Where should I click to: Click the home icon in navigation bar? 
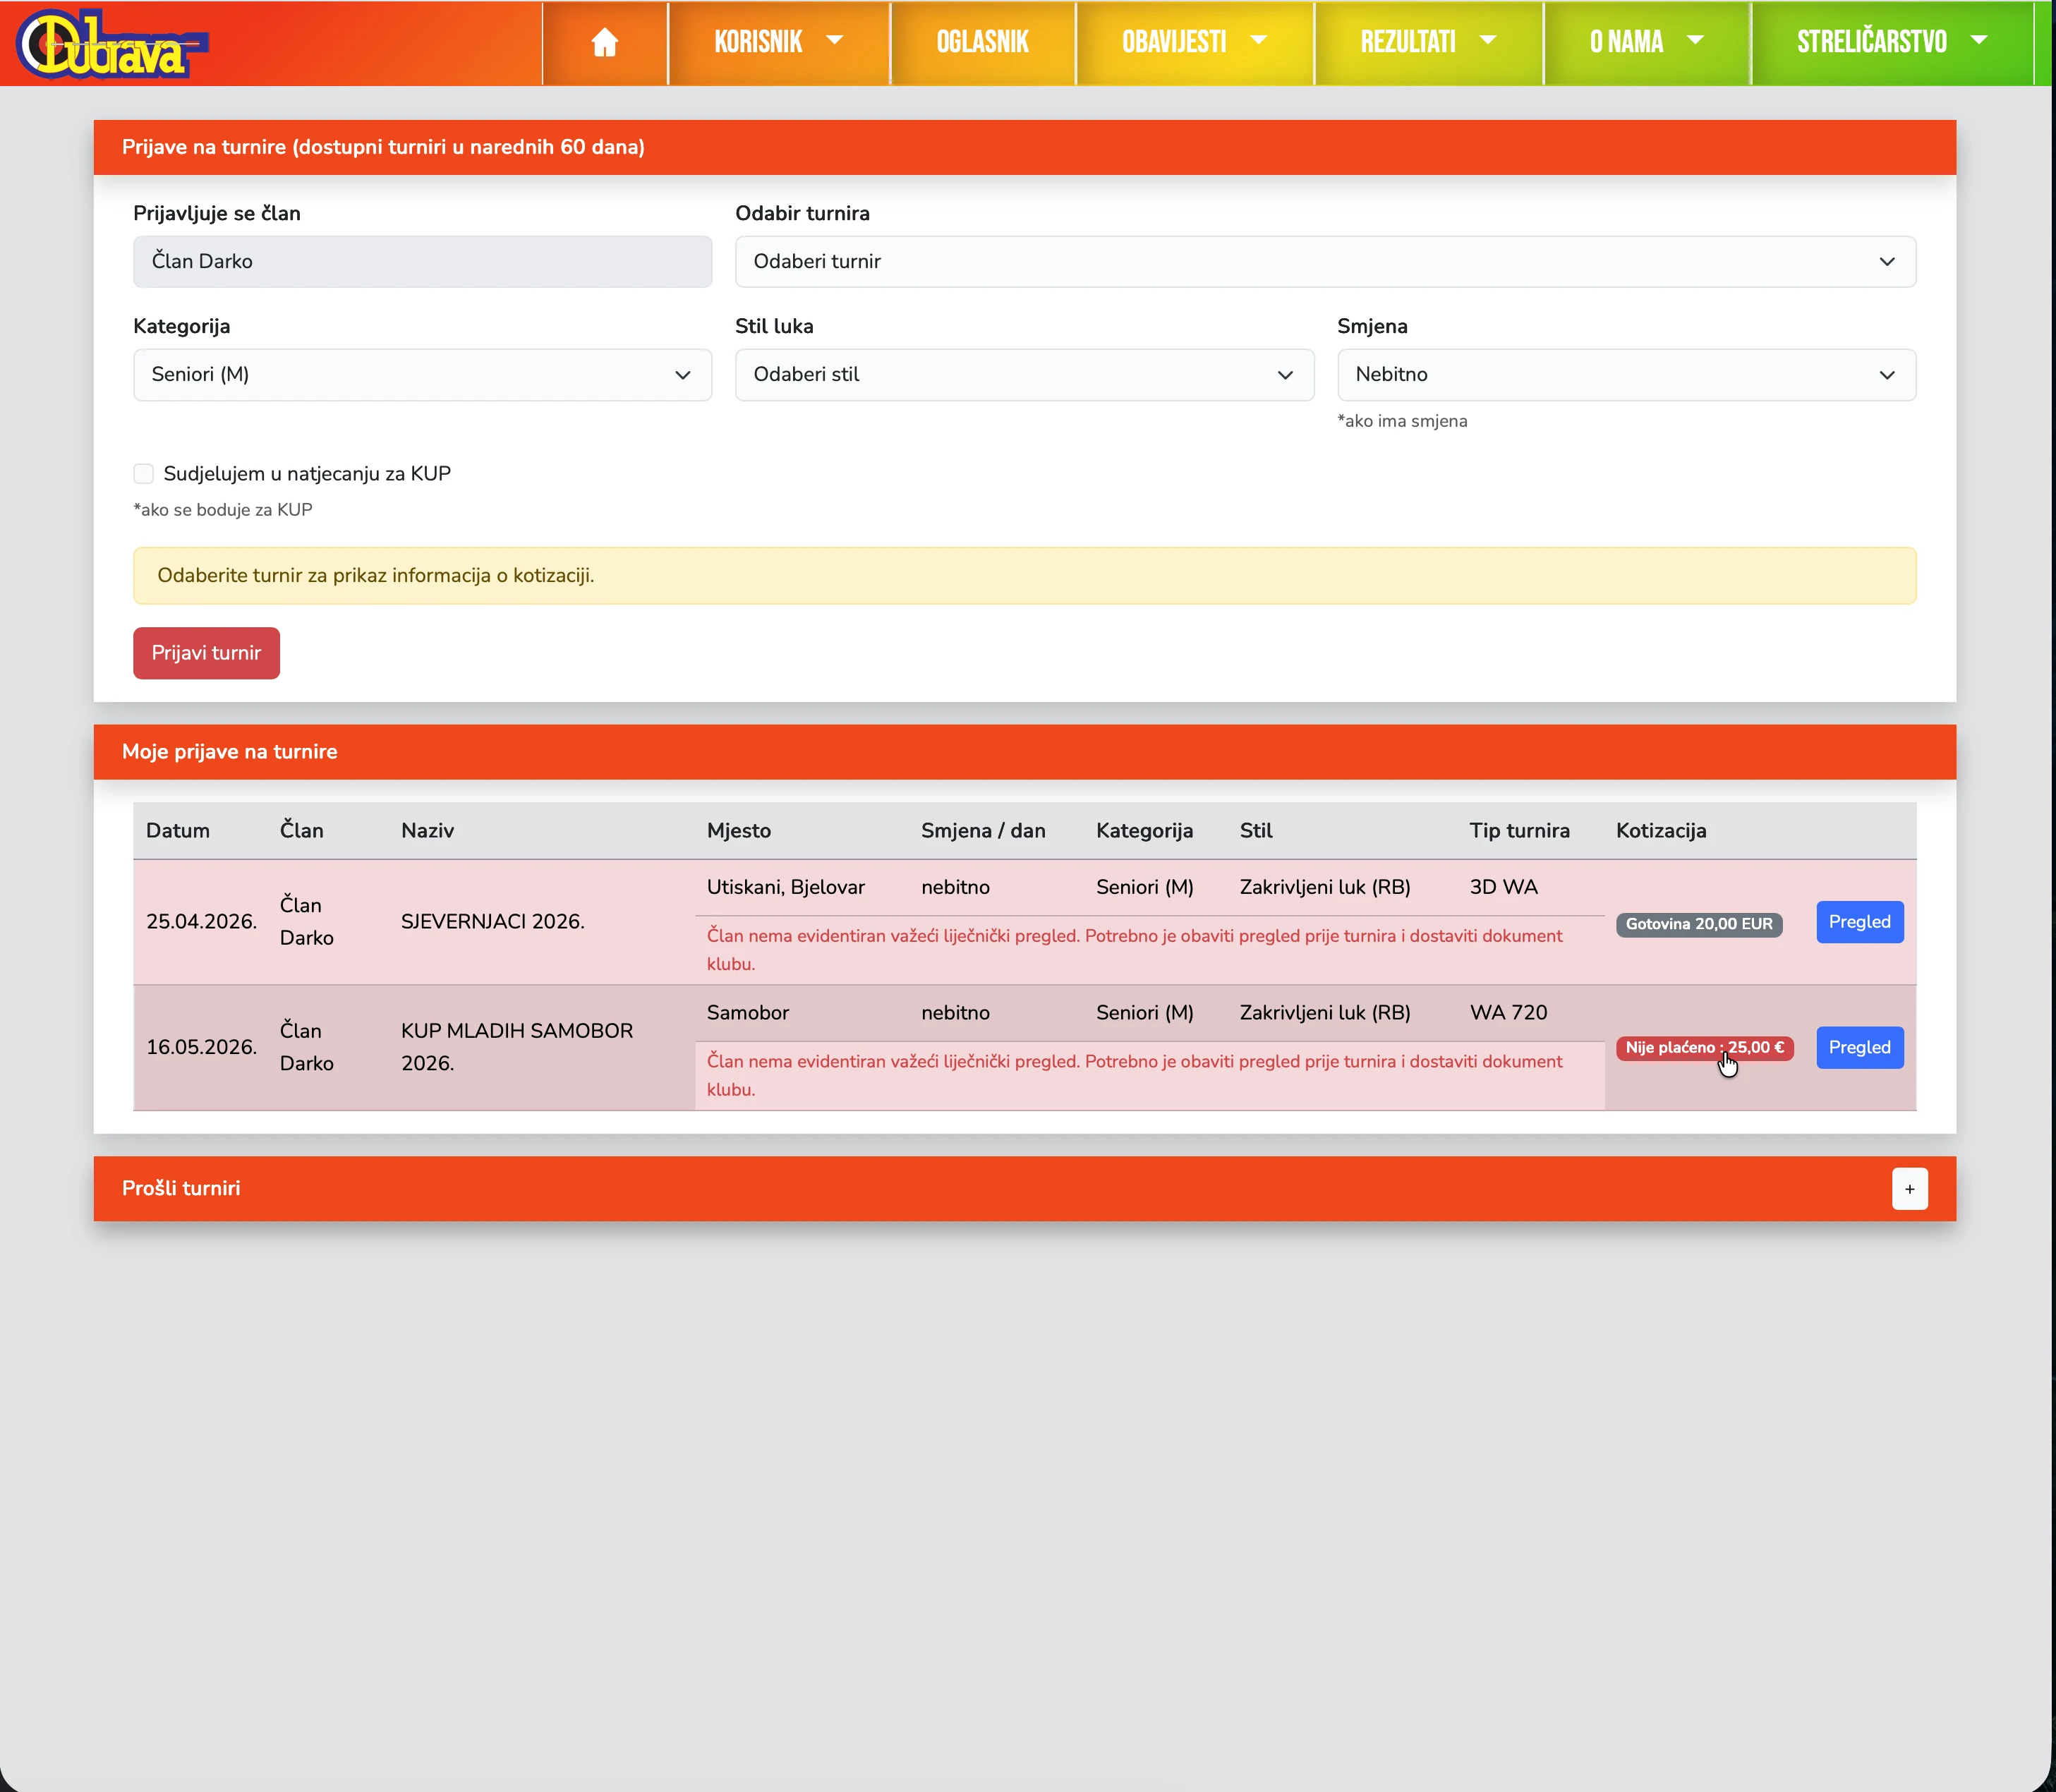[604, 42]
